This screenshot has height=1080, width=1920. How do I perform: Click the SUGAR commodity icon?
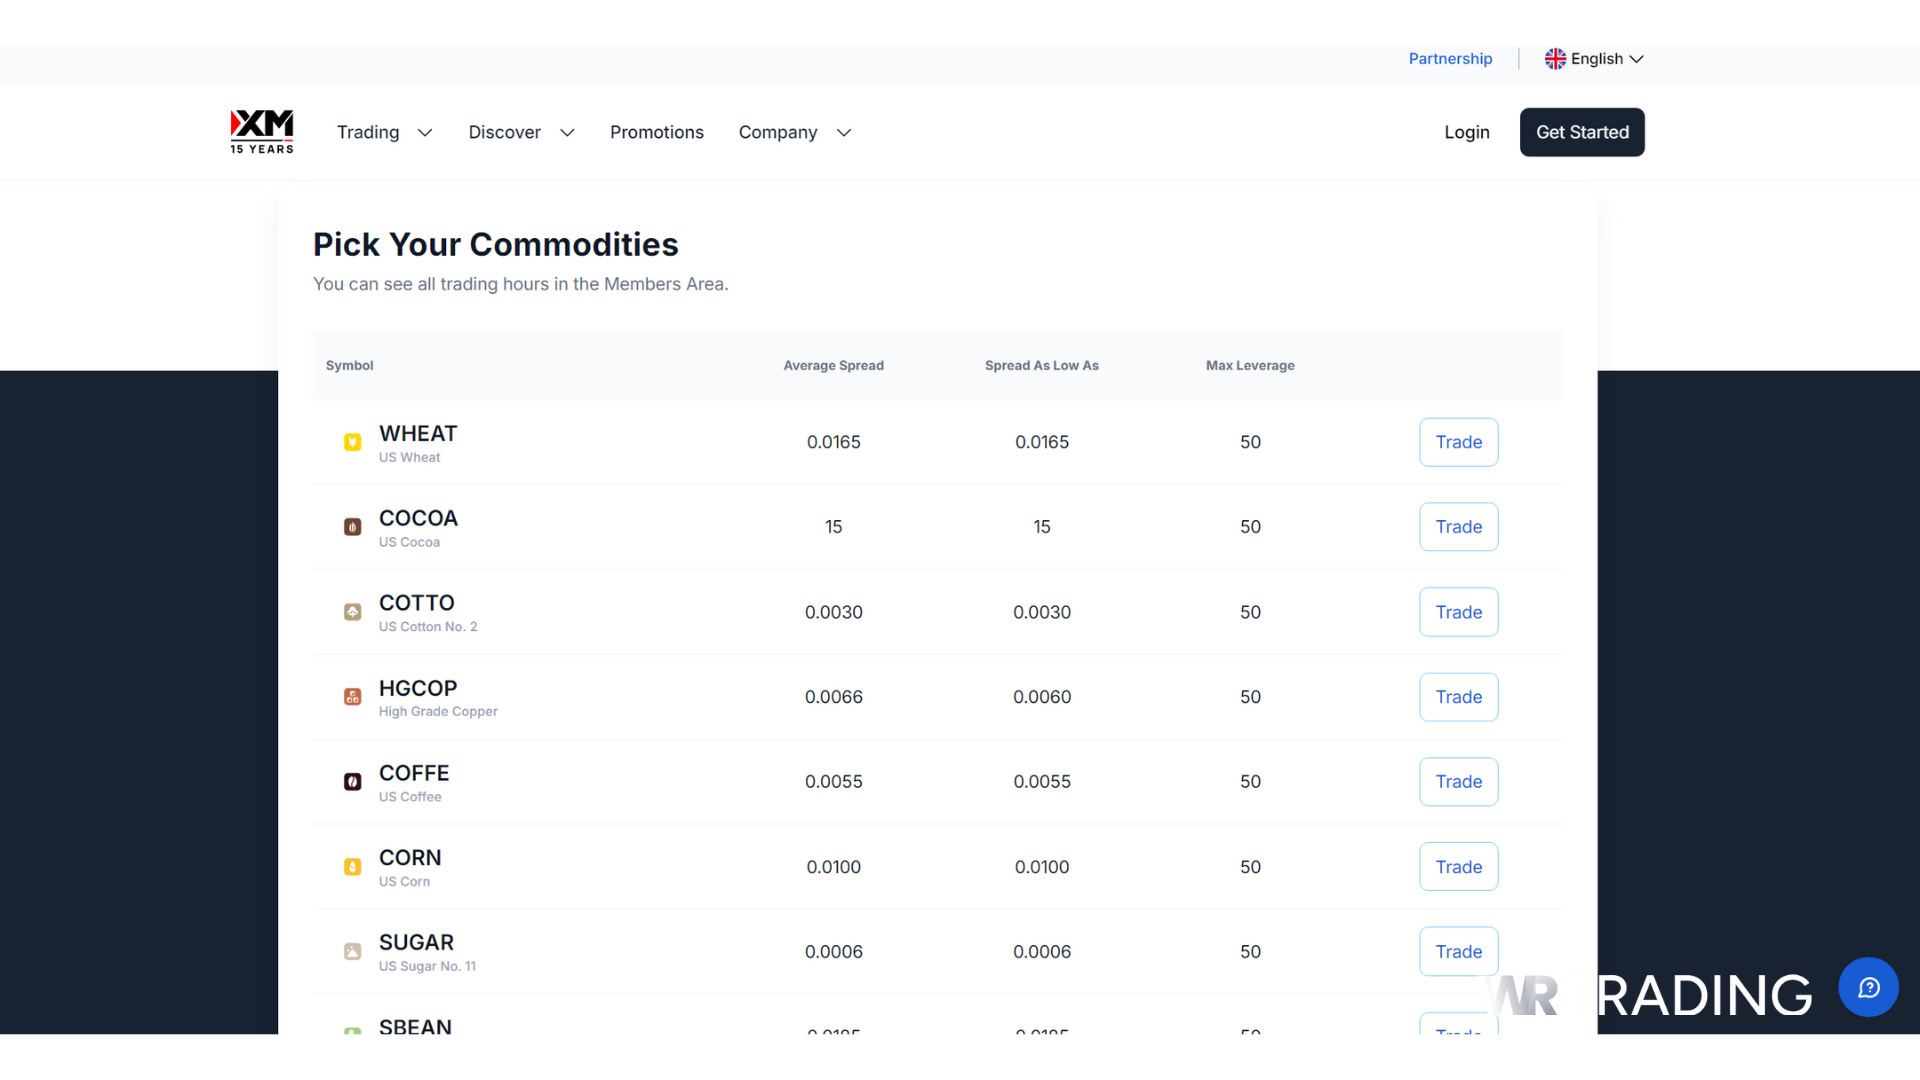352,952
